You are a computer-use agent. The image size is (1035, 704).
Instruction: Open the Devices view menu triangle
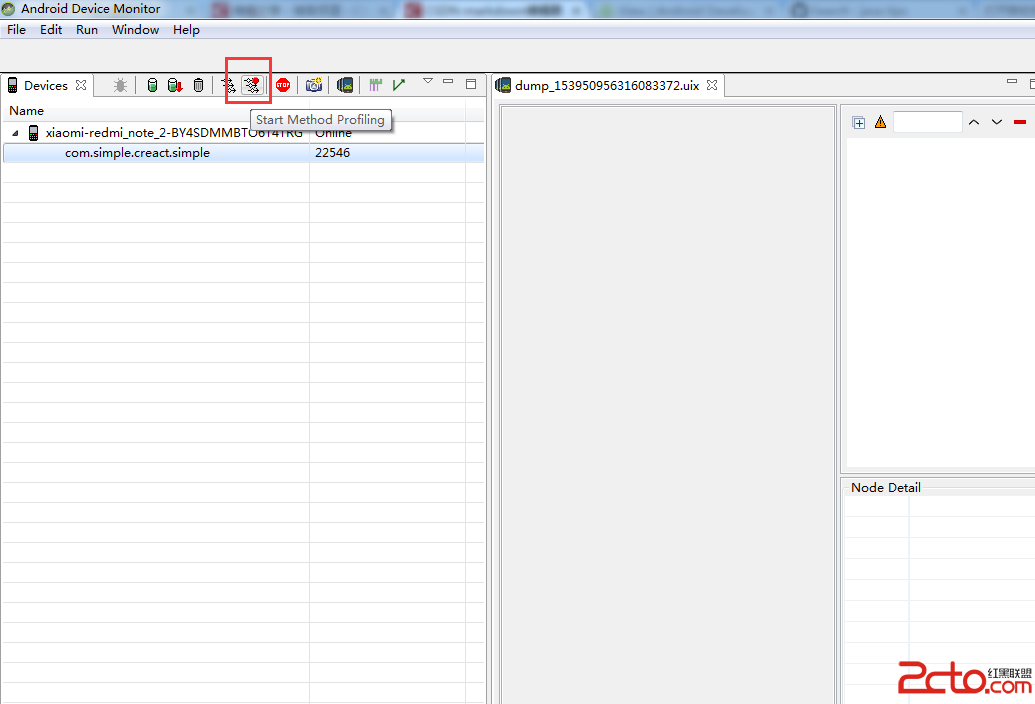[x=428, y=81]
